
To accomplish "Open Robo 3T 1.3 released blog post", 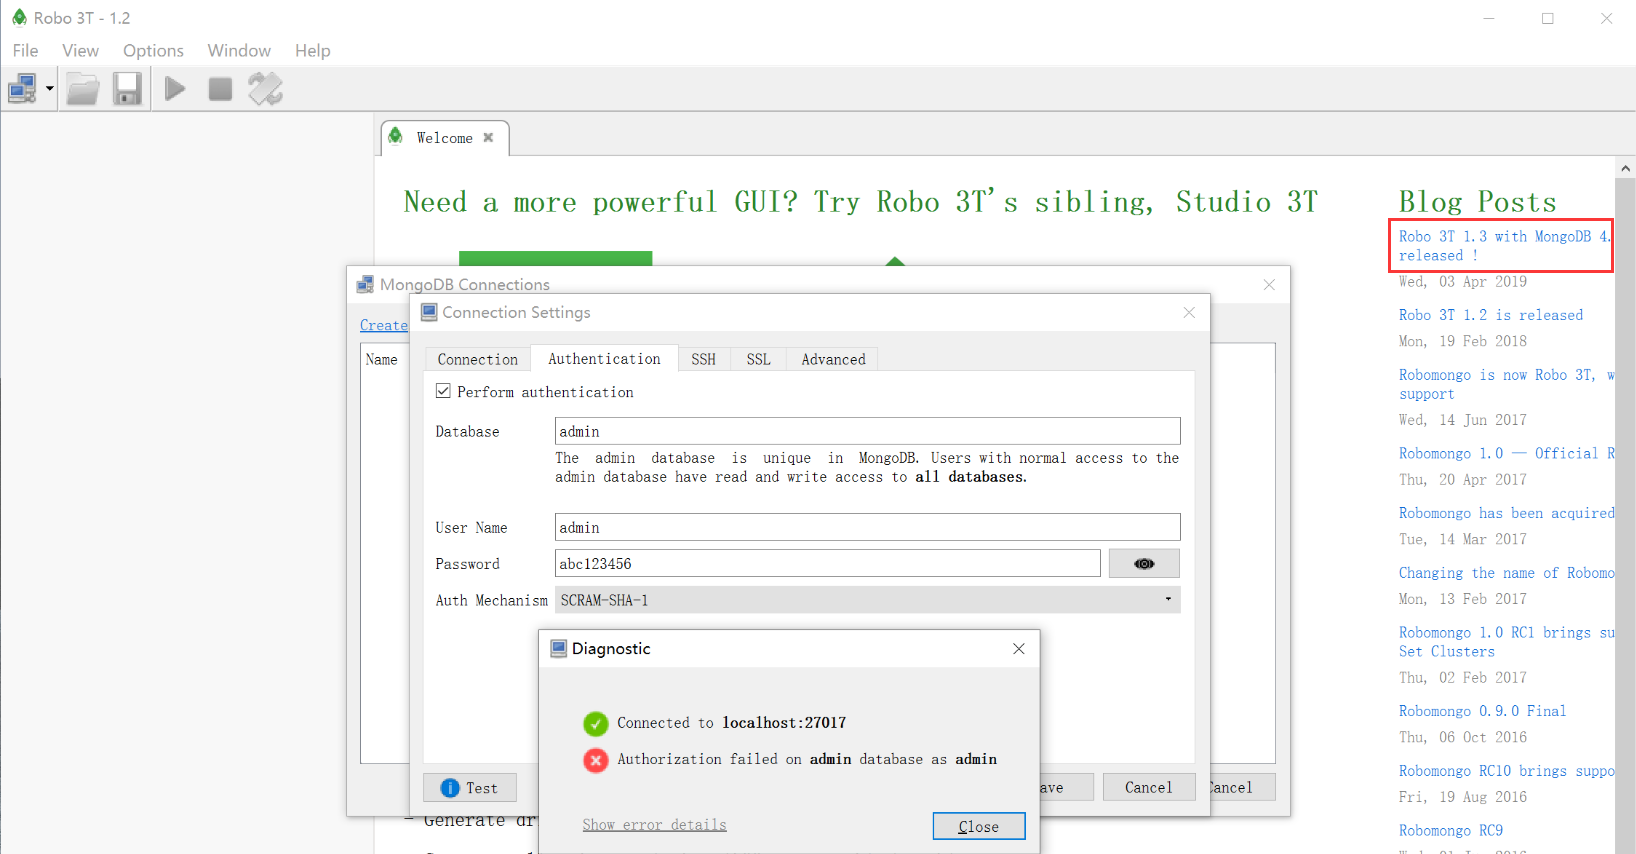I will (1506, 246).
